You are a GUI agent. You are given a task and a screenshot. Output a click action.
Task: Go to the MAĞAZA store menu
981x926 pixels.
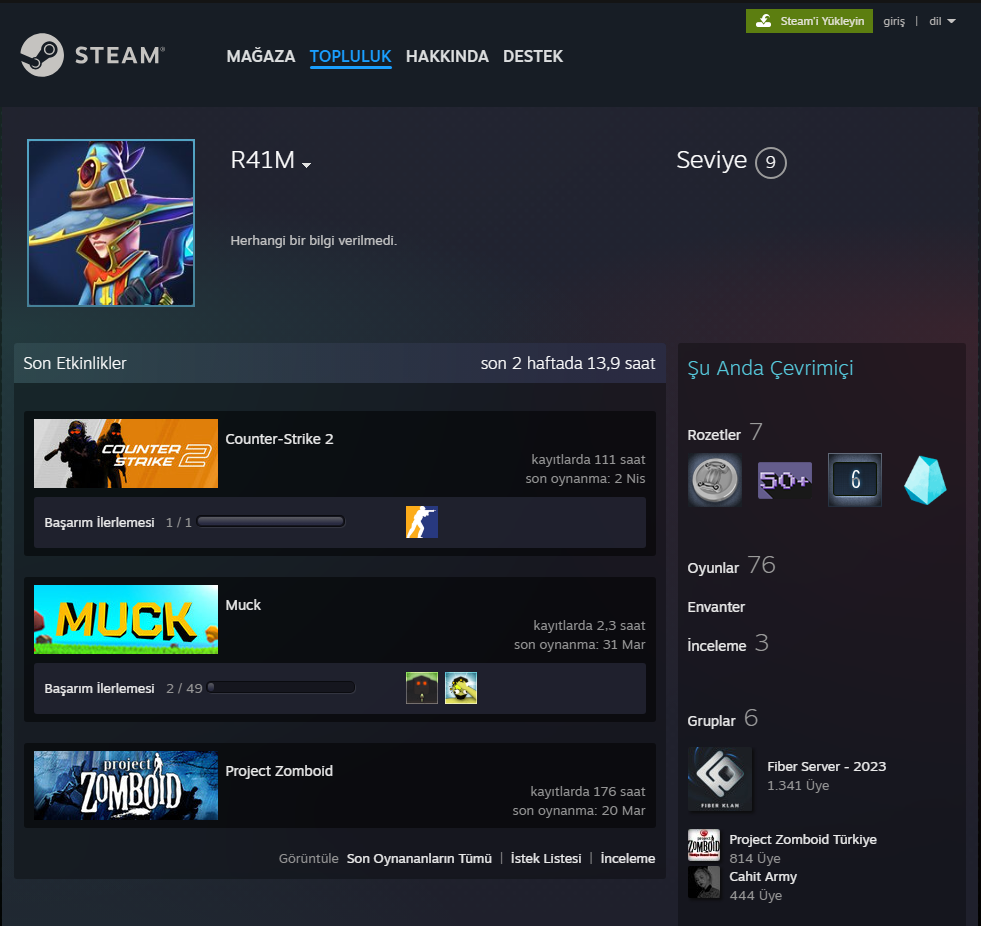tap(260, 56)
